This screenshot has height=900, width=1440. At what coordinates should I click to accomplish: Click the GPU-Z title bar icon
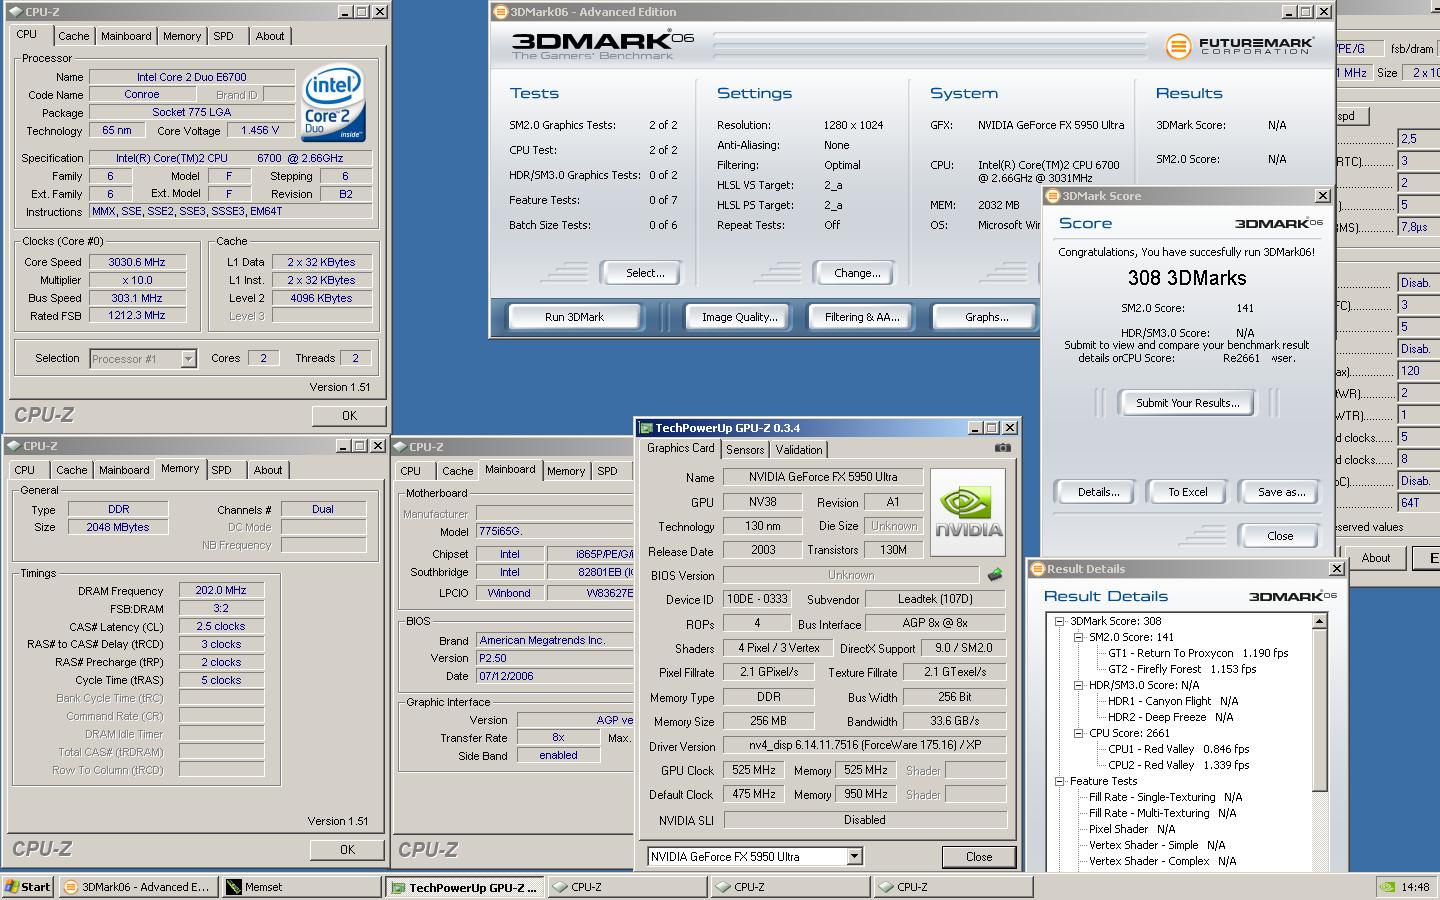(646, 428)
